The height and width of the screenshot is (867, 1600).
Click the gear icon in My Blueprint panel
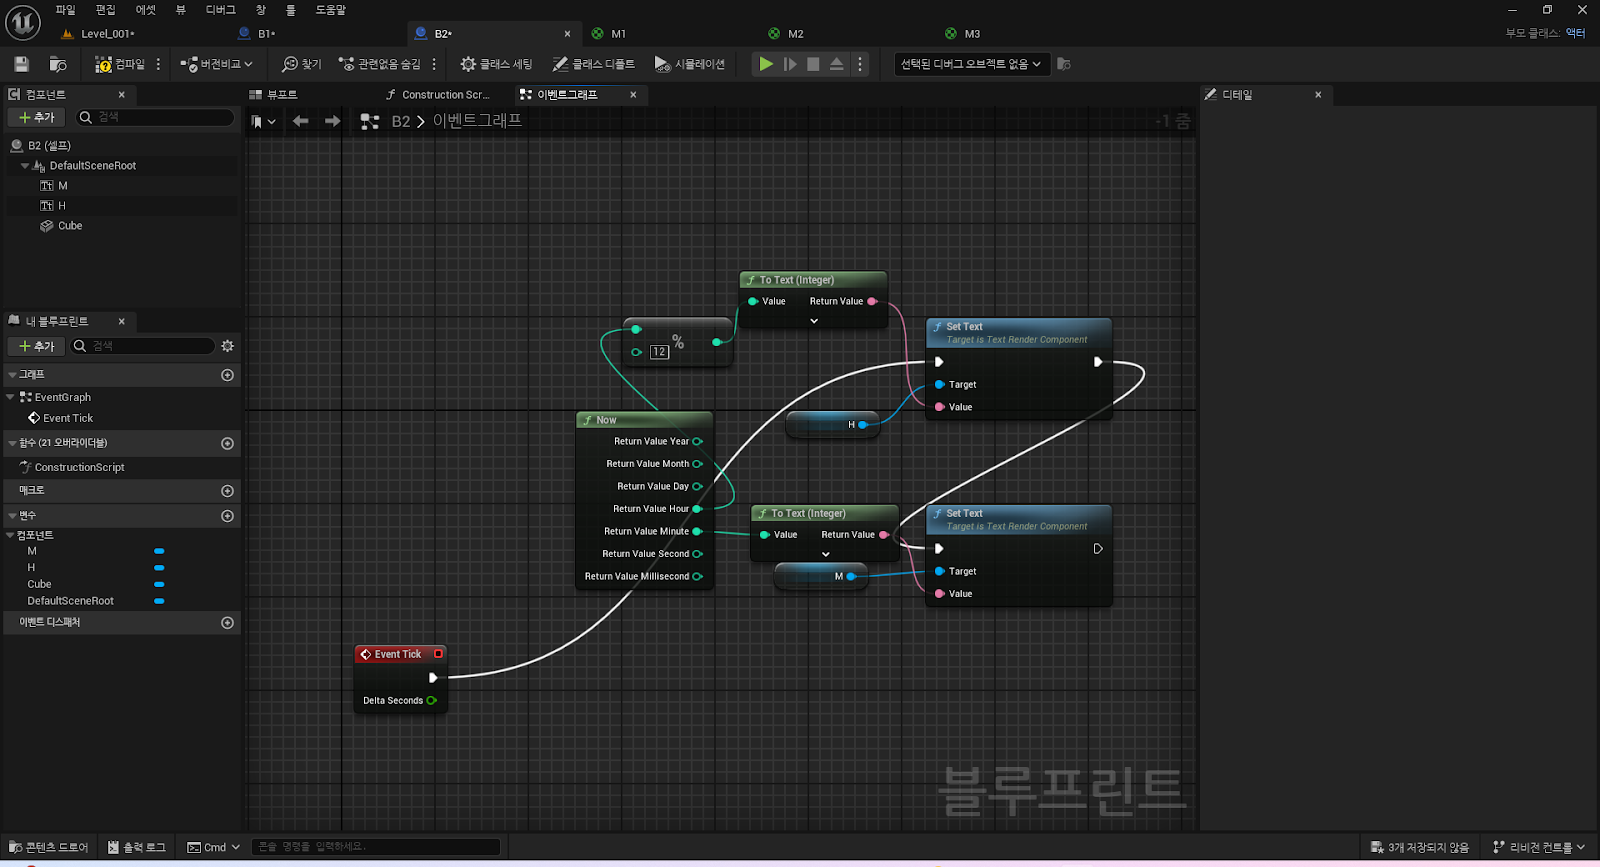[227, 346]
